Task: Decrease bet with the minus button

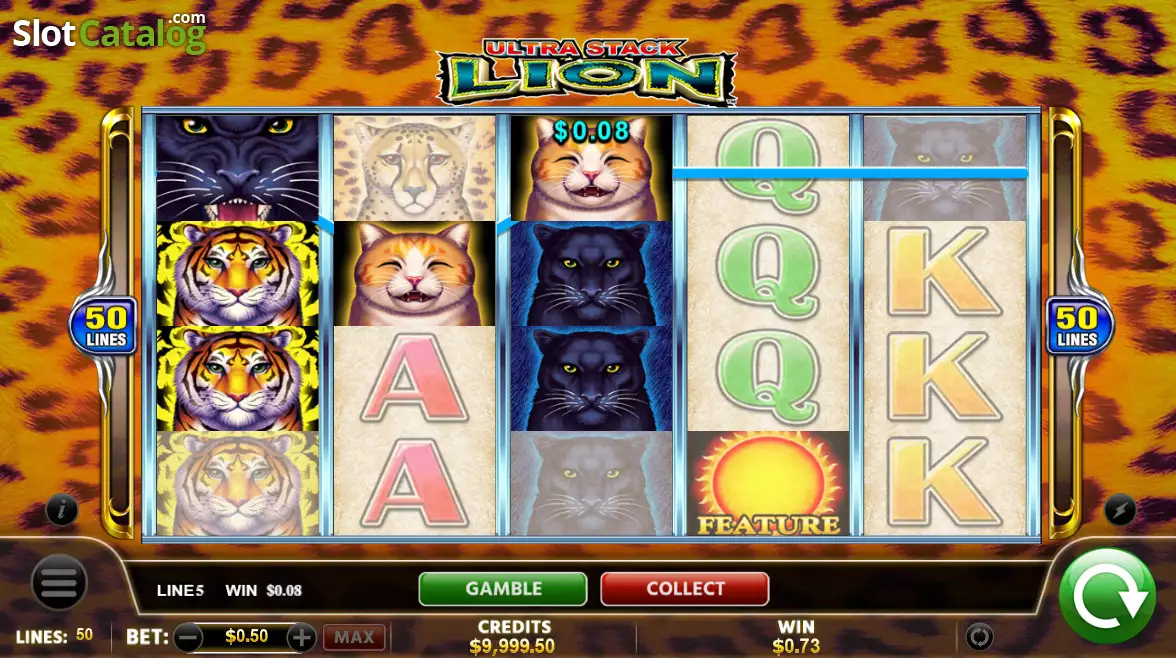Action: click(188, 638)
